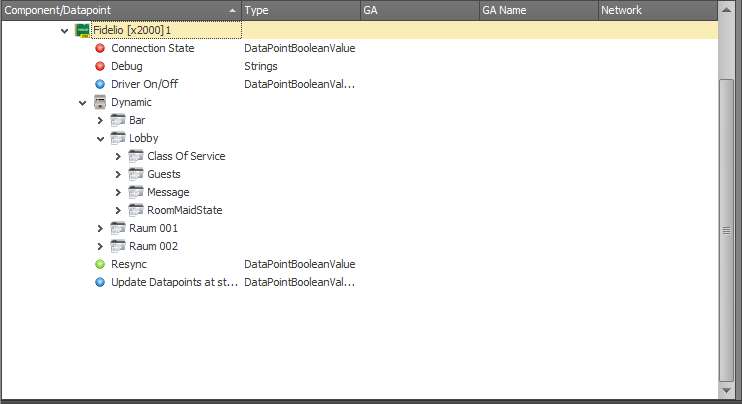Expand the RoomMaidState node
The image size is (742, 404).
118,210
